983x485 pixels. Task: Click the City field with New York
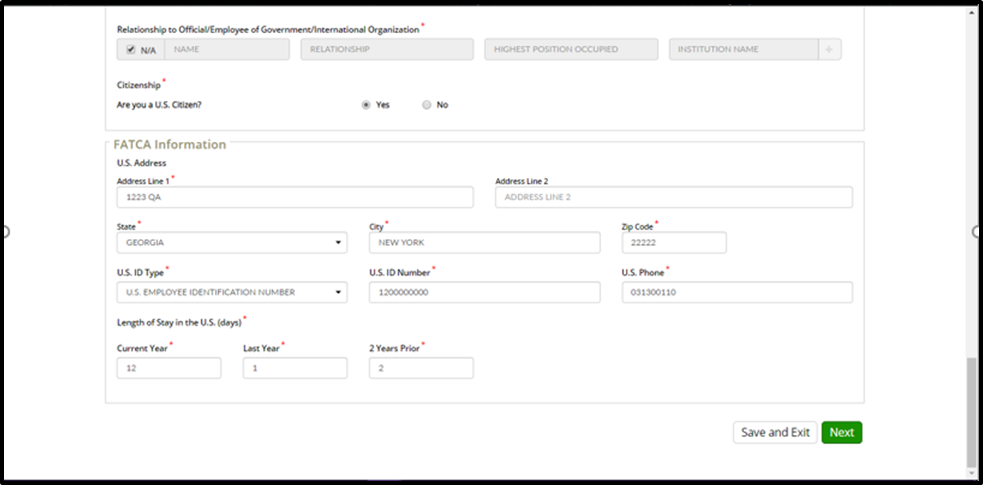485,242
